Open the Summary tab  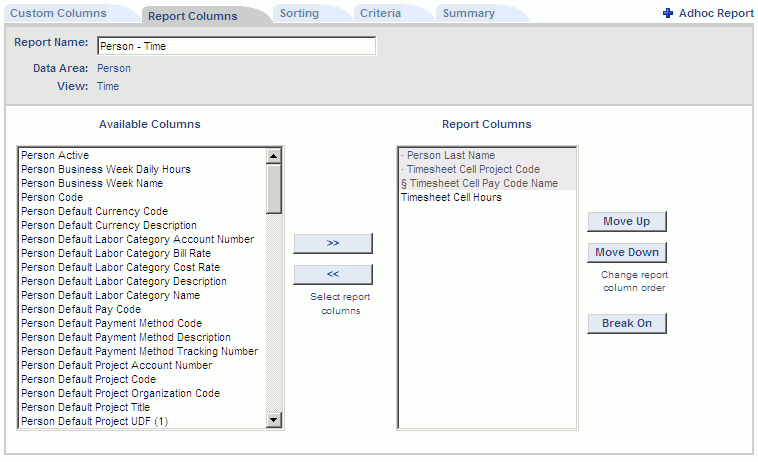click(x=469, y=13)
